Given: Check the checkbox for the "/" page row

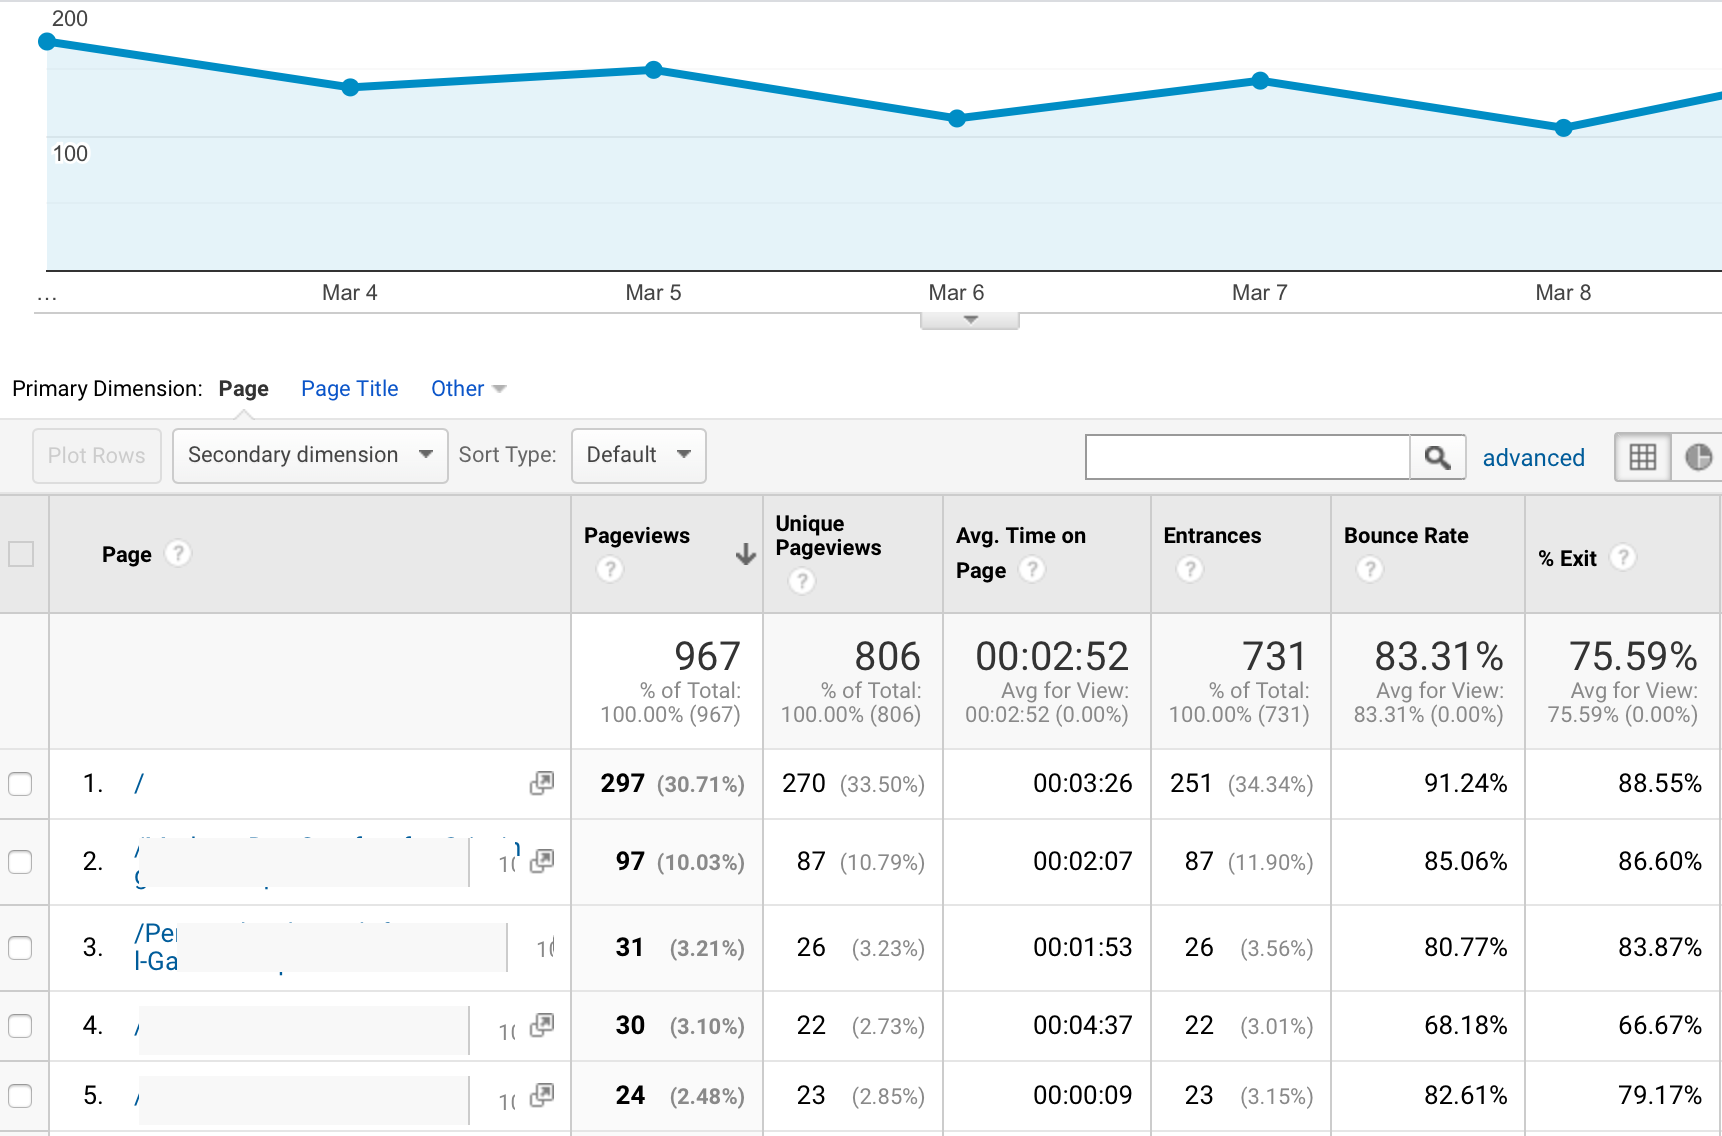Looking at the screenshot, I should [21, 784].
